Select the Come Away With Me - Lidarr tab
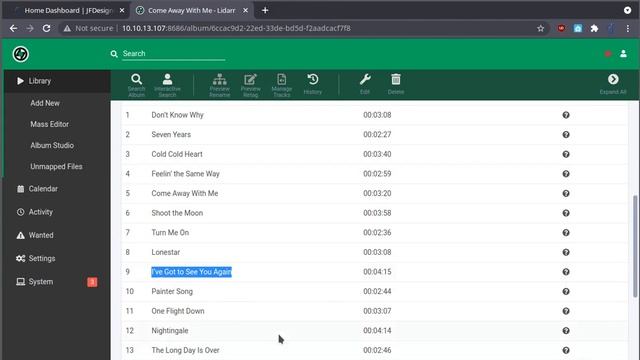Image resolution: width=640 pixels, height=360 pixels. coord(191,10)
